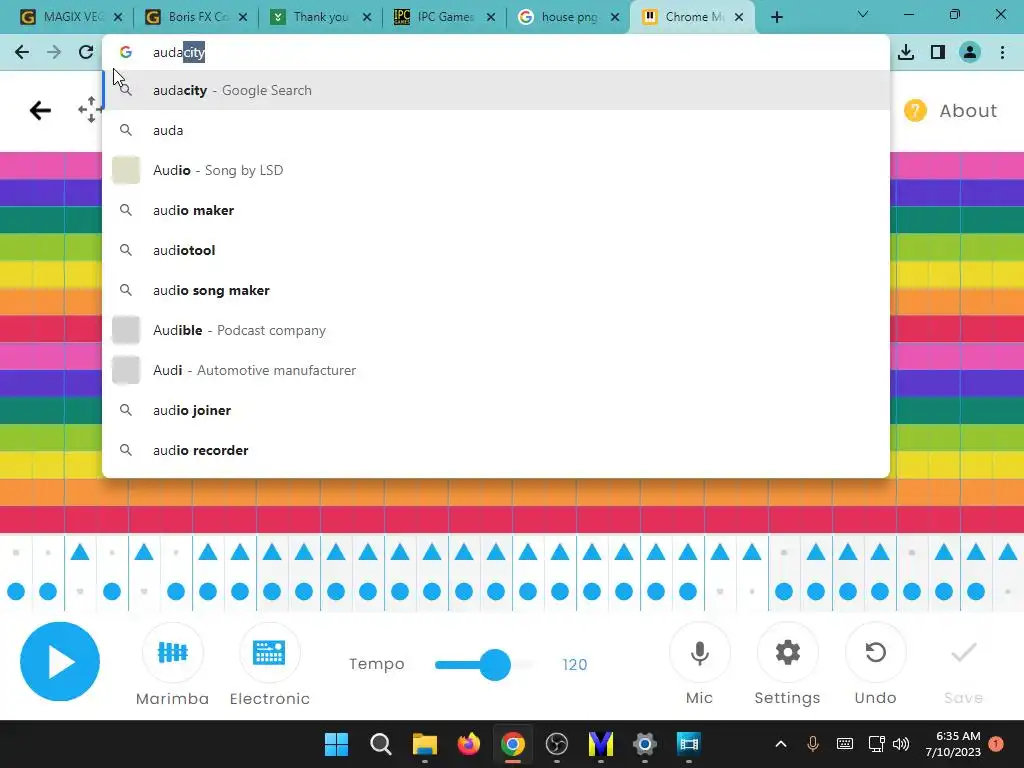The image size is (1024, 768).
Task: Open the clock showing 6:35 AM
Action: 953,744
